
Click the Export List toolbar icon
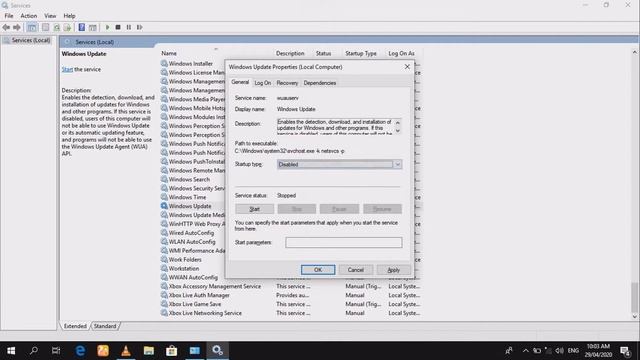coord(67,27)
